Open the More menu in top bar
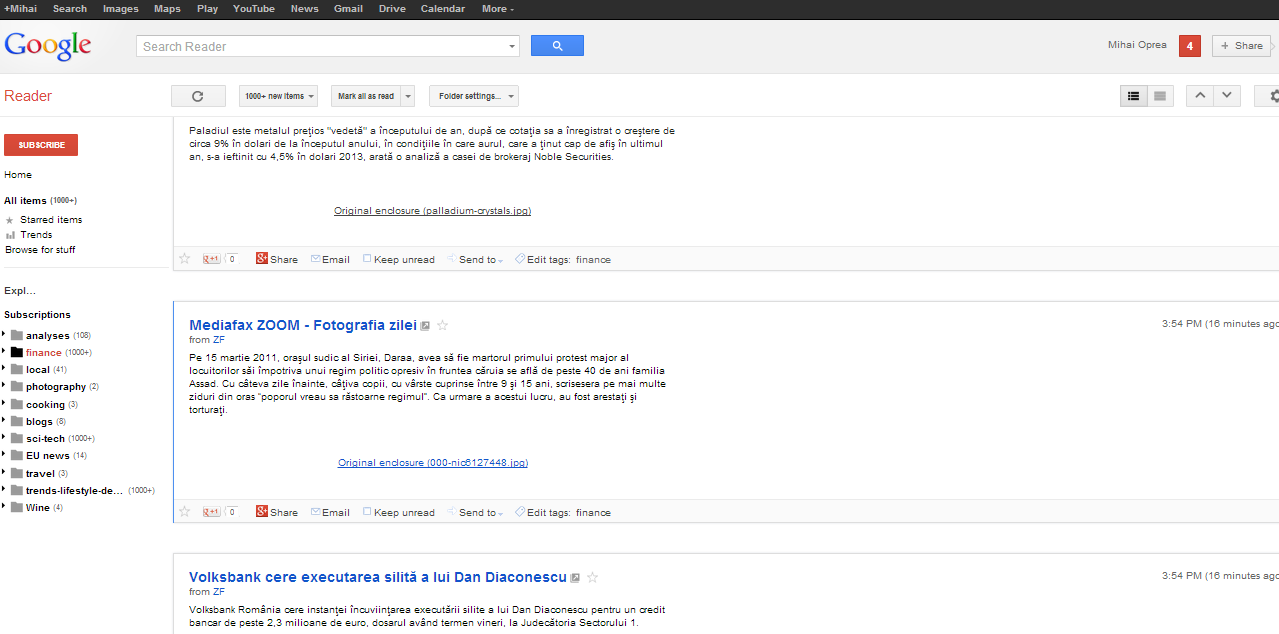This screenshot has width=1279, height=634. pyautogui.click(x=497, y=9)
